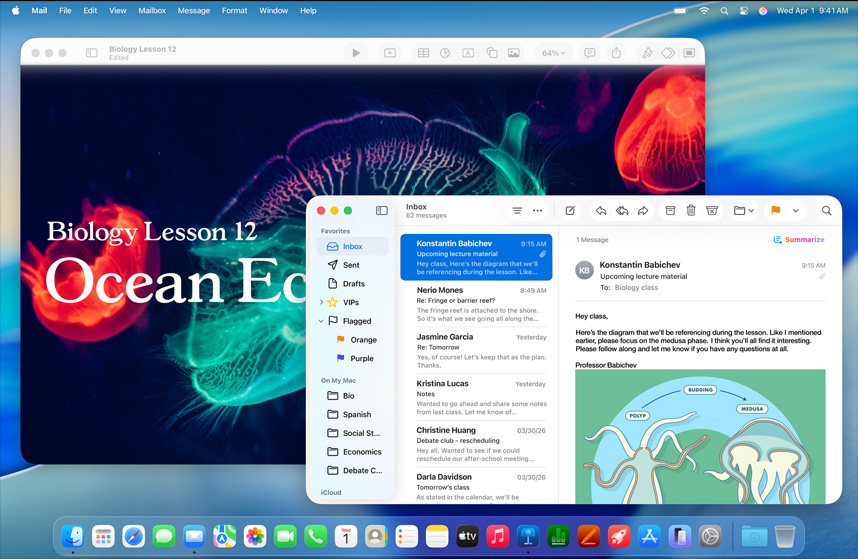Click Summarize in message header
Viewport: 858px width, 559px height.
799,240
